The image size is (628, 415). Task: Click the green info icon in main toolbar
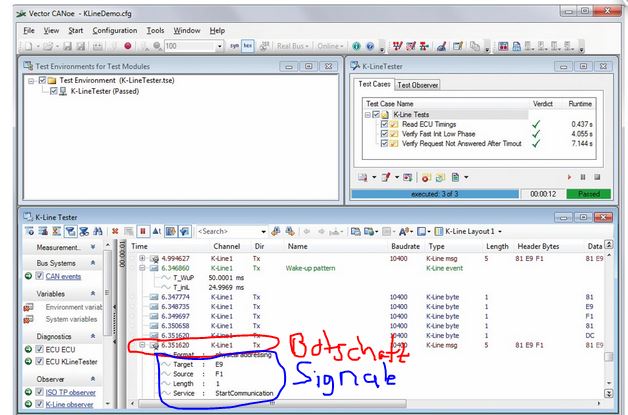click(356, 46)
